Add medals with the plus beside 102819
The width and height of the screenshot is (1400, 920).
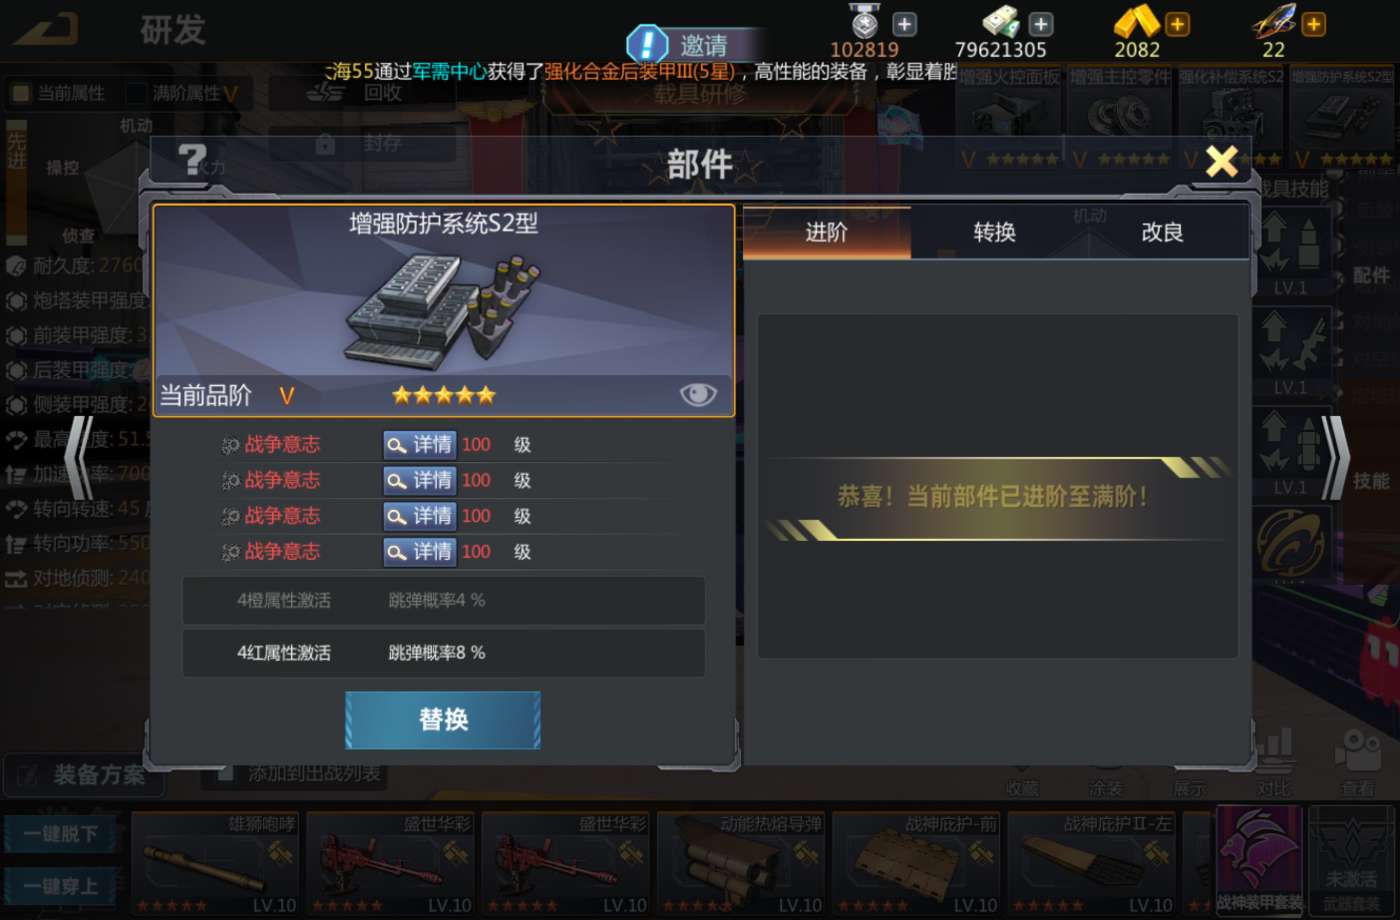pos(905,24)
